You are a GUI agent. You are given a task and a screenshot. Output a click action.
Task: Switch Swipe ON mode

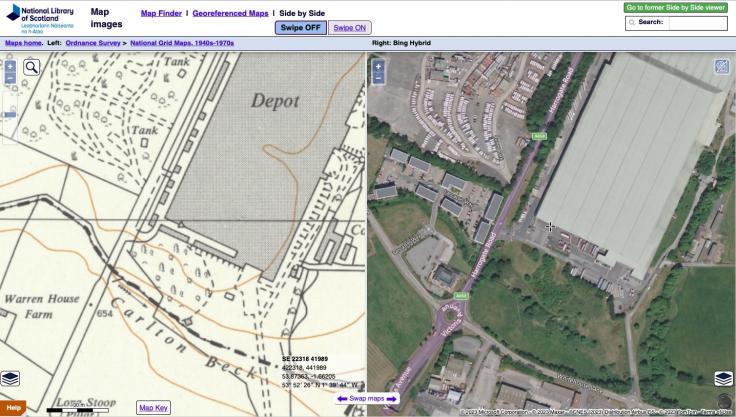[x=350, y=28]
